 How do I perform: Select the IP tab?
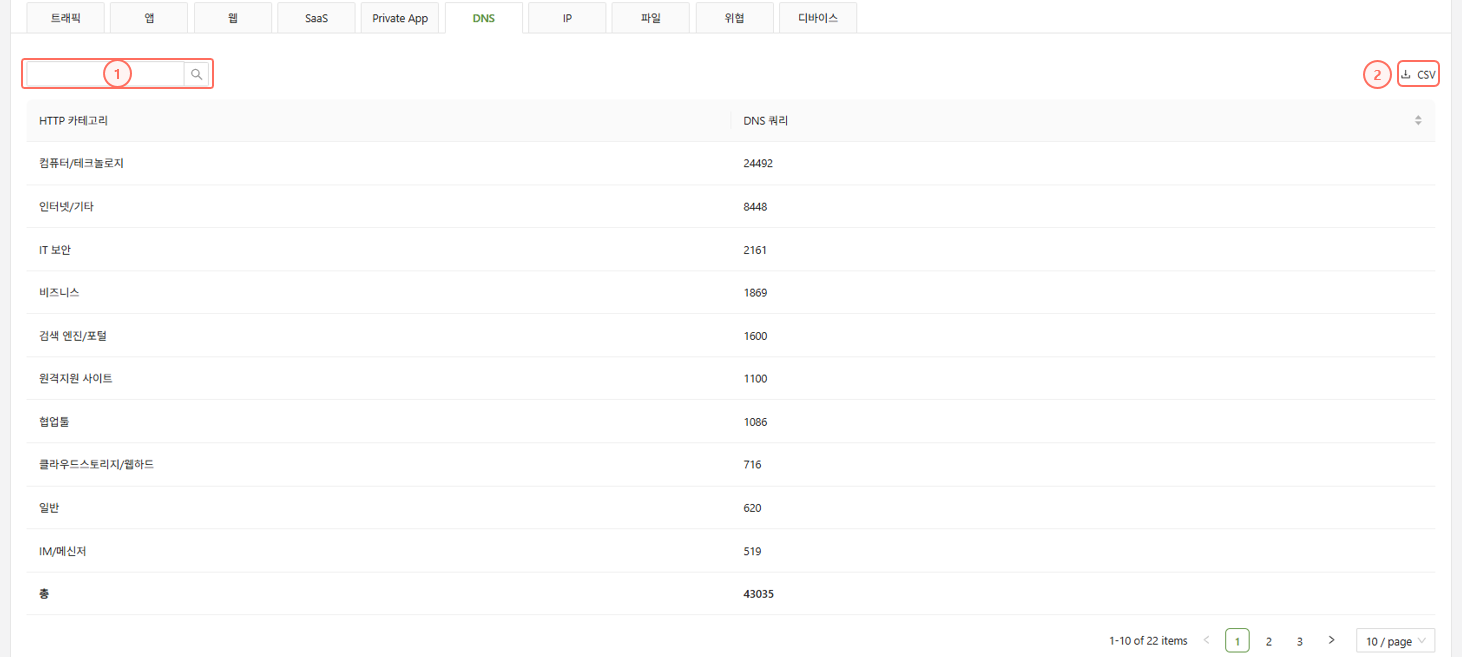[x=567, y=18]
